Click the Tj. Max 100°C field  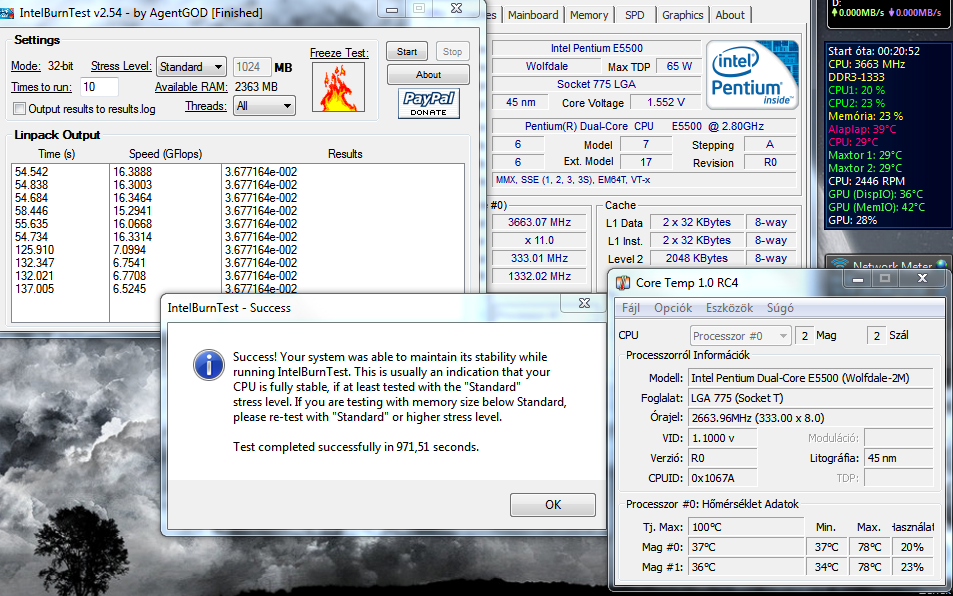(746, 527)
